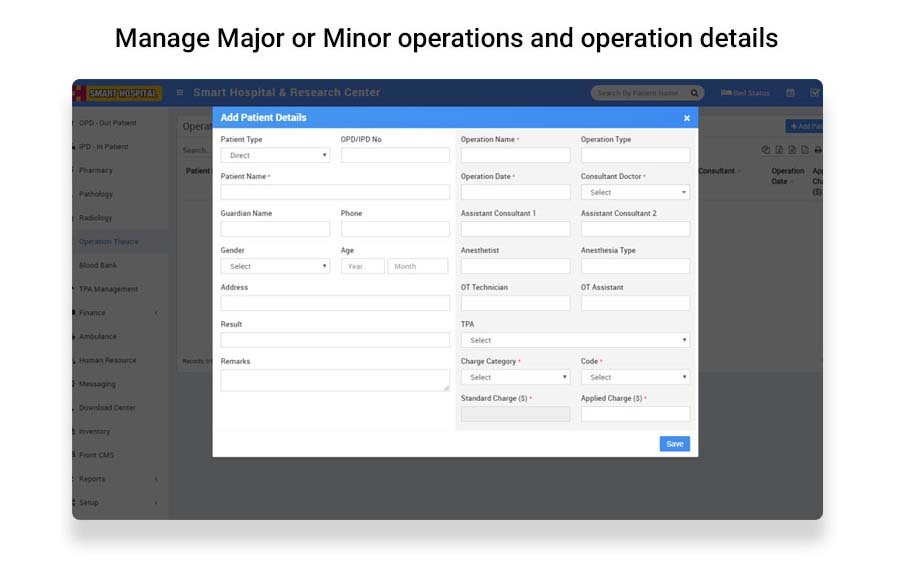This screenshot has height=583, width=900.
Task: Open the calendar icon in top bar
Action: (x=790, y=93)
